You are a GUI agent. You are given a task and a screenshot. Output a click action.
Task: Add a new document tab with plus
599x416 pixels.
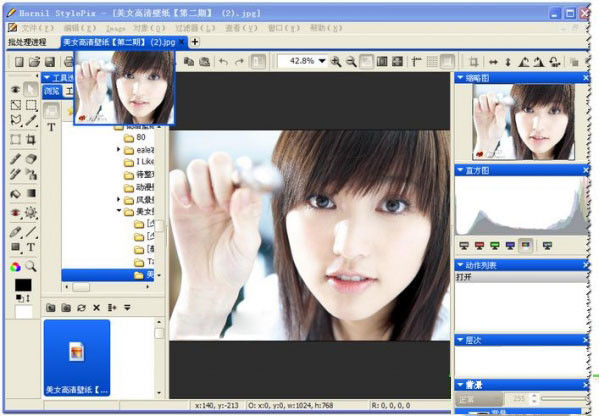[x=194, y=42]
